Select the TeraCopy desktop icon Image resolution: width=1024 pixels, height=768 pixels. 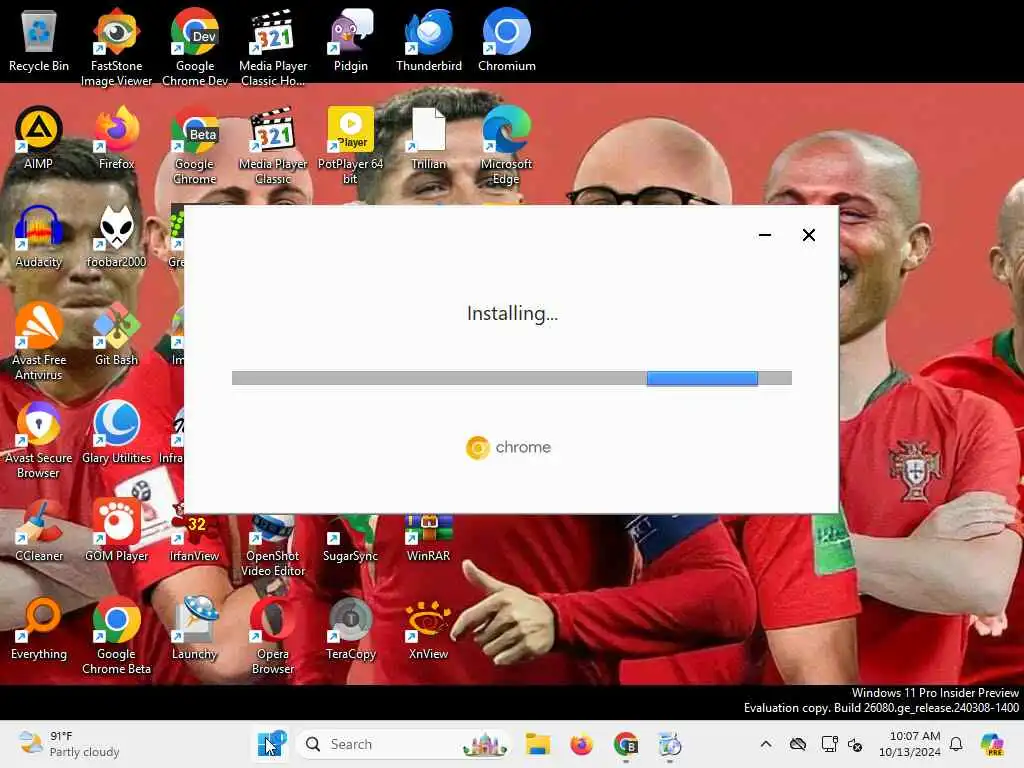pyautogui.click(x=351, y=628)
